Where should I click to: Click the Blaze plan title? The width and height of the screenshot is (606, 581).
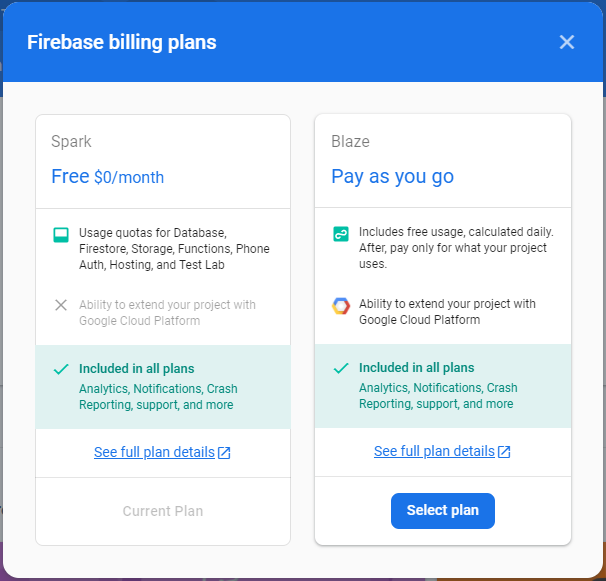coord(350,142)
